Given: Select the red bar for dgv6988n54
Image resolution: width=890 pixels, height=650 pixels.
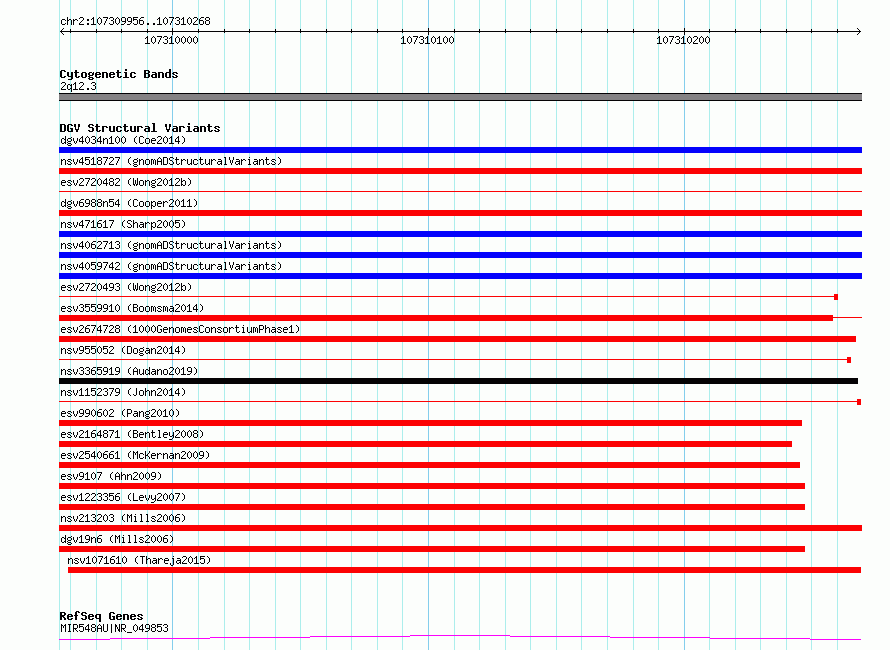Looking at the screenshot, I should (460, 213).
